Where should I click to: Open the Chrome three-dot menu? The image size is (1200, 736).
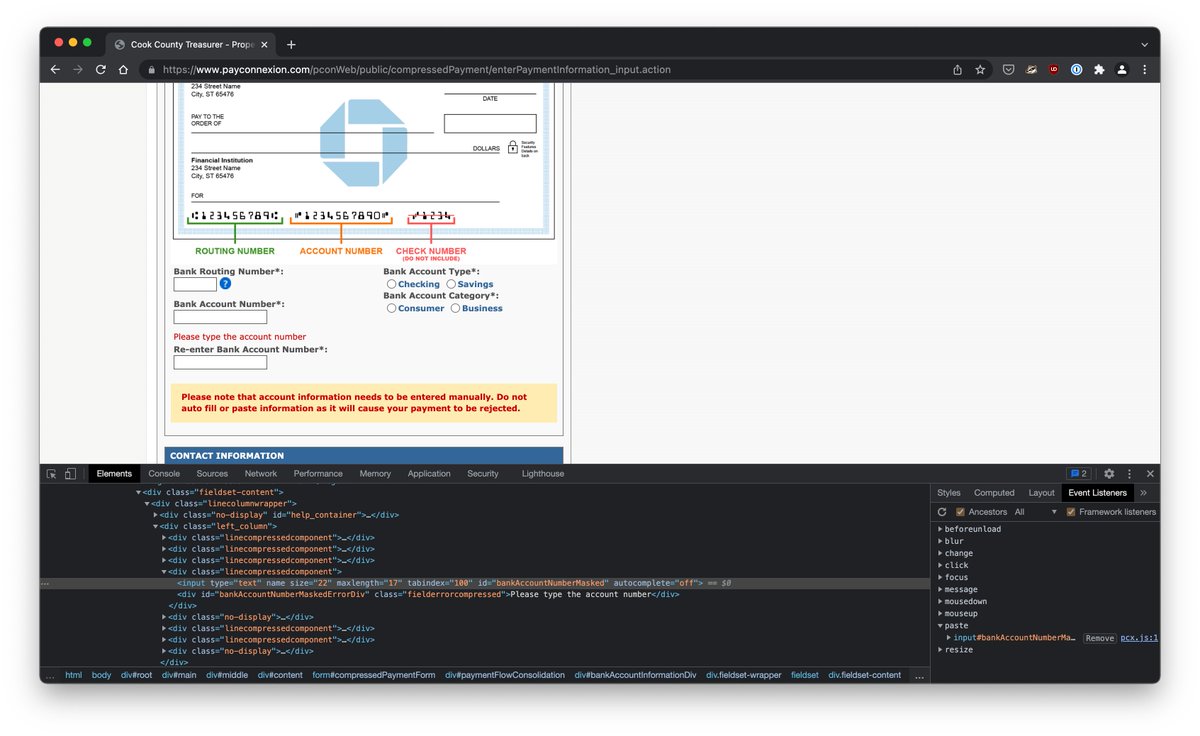pyautogui.click(x=1144, y=70)
